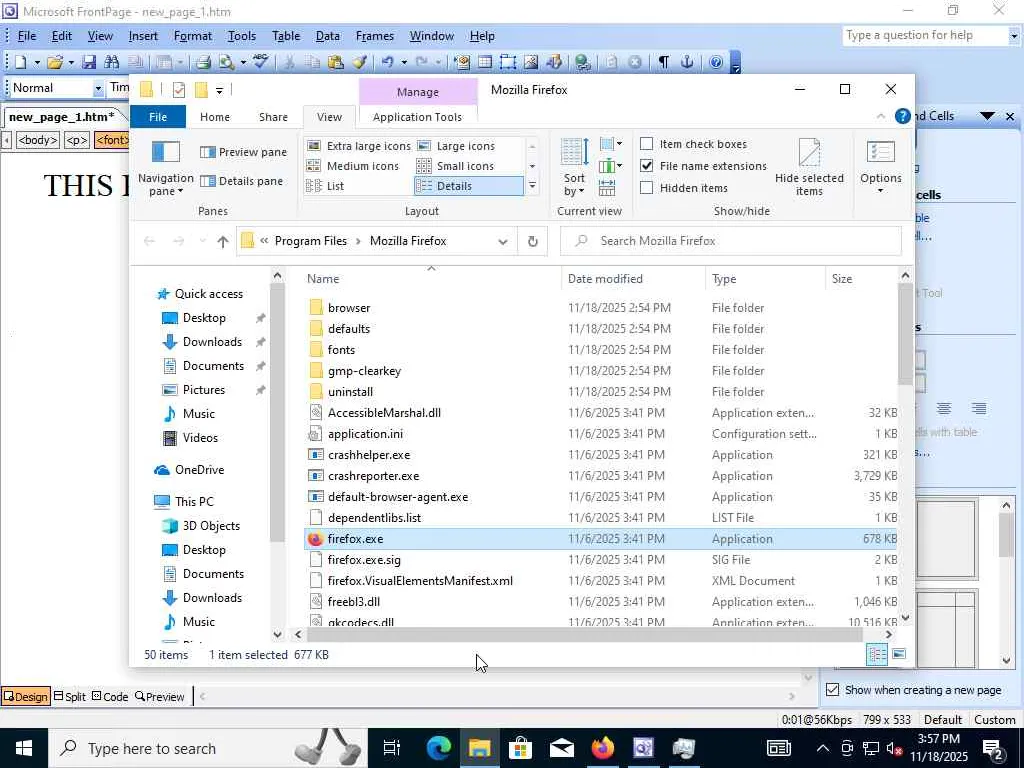
Task: Click FrontPage Insert Picture icon
Action: coord(530,62)
